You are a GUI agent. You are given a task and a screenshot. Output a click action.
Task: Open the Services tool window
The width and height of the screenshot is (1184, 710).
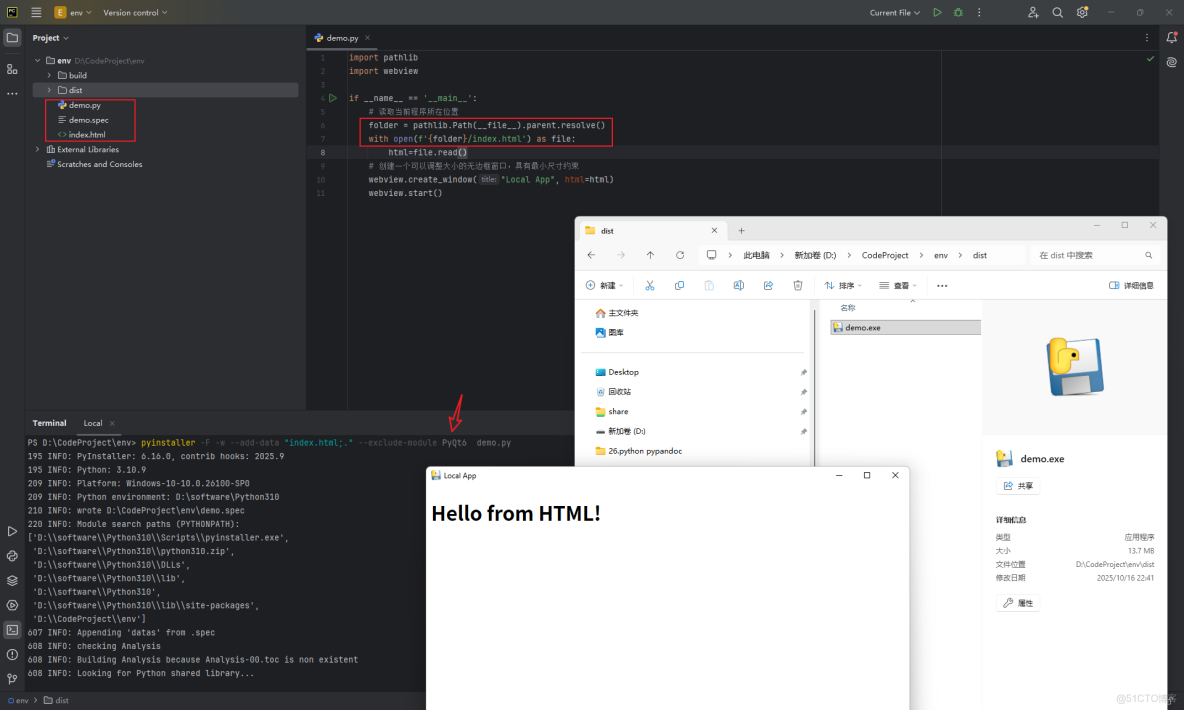point(12,606)
